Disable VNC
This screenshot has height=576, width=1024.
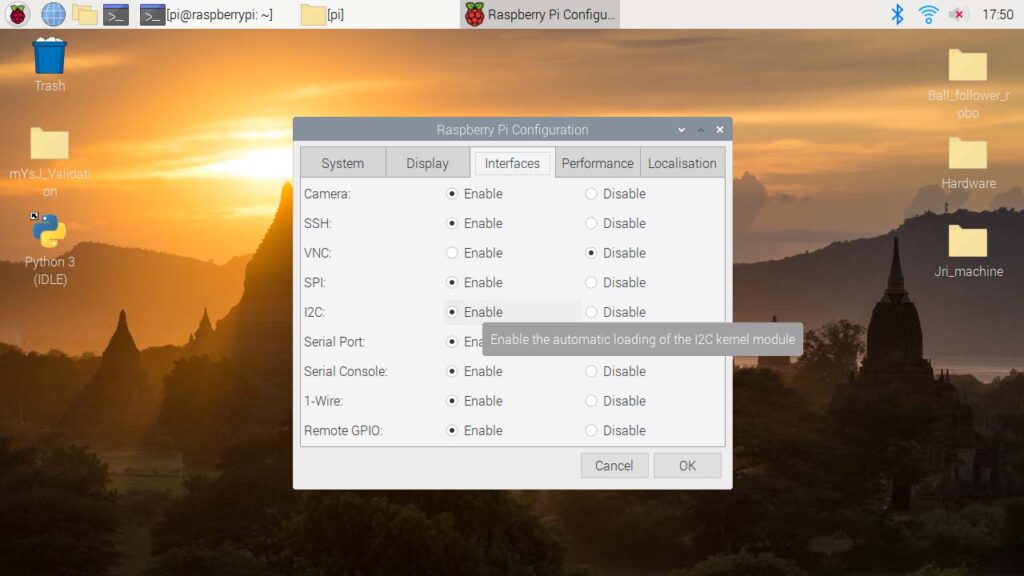tap(591, 253)
